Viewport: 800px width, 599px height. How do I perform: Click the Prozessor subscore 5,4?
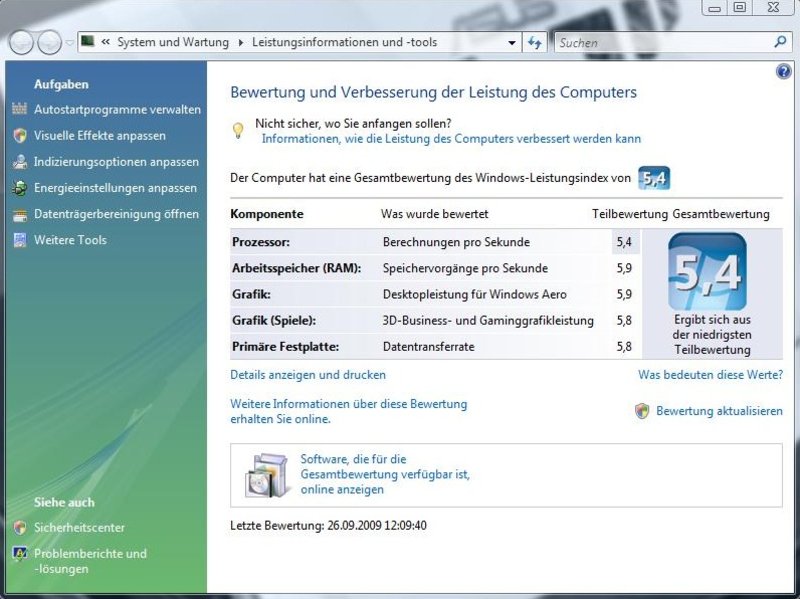coord(624,242)
